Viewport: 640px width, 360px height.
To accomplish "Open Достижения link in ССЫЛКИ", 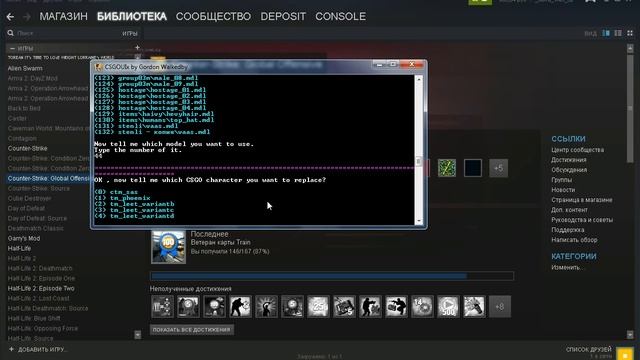I will (x=569, y=160).
